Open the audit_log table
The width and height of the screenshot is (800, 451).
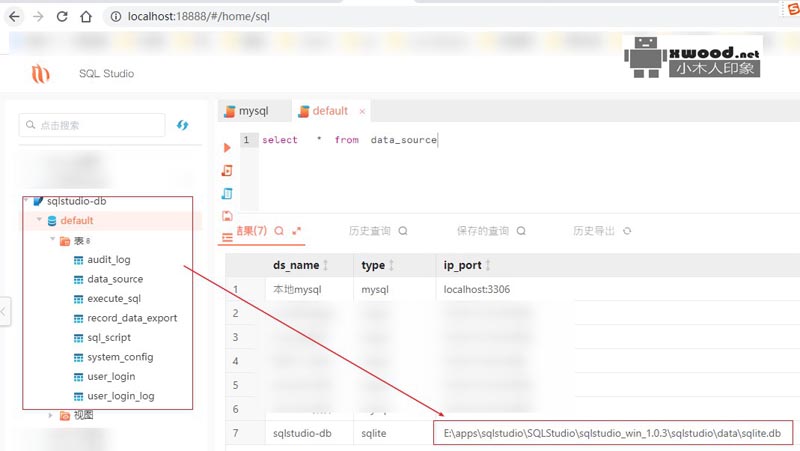[109, 260]
